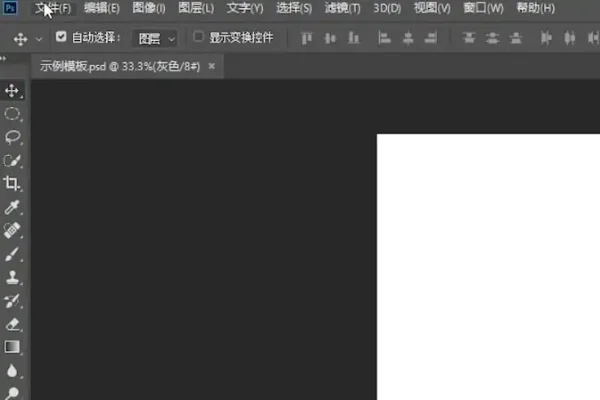This screenshot has width=600, height=400.
Task: Activate the Quick Selection tool
Action: (13, 160)
